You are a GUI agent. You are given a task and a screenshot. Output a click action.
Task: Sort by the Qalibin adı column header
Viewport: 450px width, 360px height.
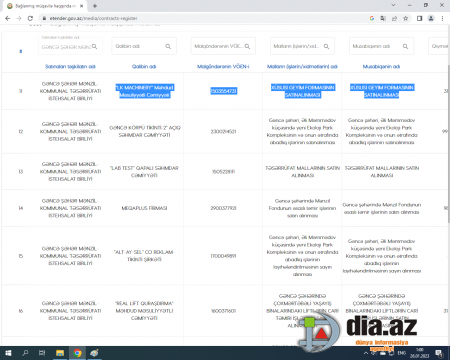(144, 66)
